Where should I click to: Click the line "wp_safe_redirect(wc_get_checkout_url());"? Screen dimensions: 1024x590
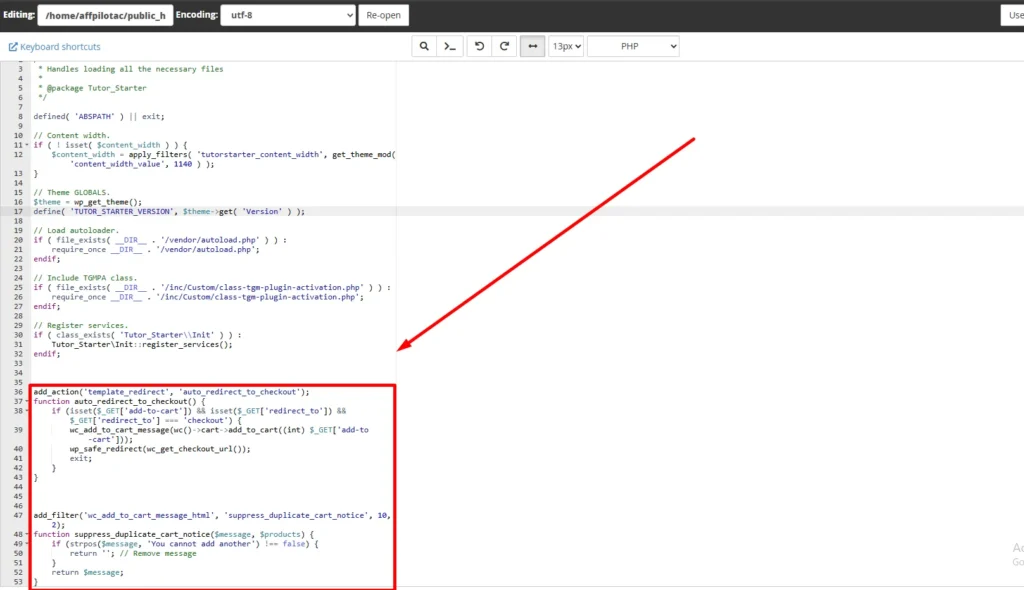[x=160, y=449]
